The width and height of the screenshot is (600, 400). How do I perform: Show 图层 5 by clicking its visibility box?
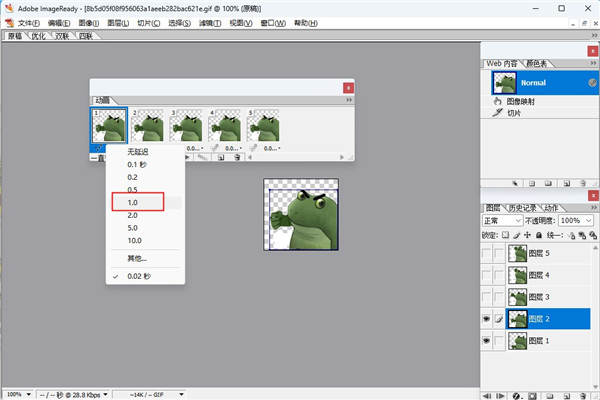point(486,253)
